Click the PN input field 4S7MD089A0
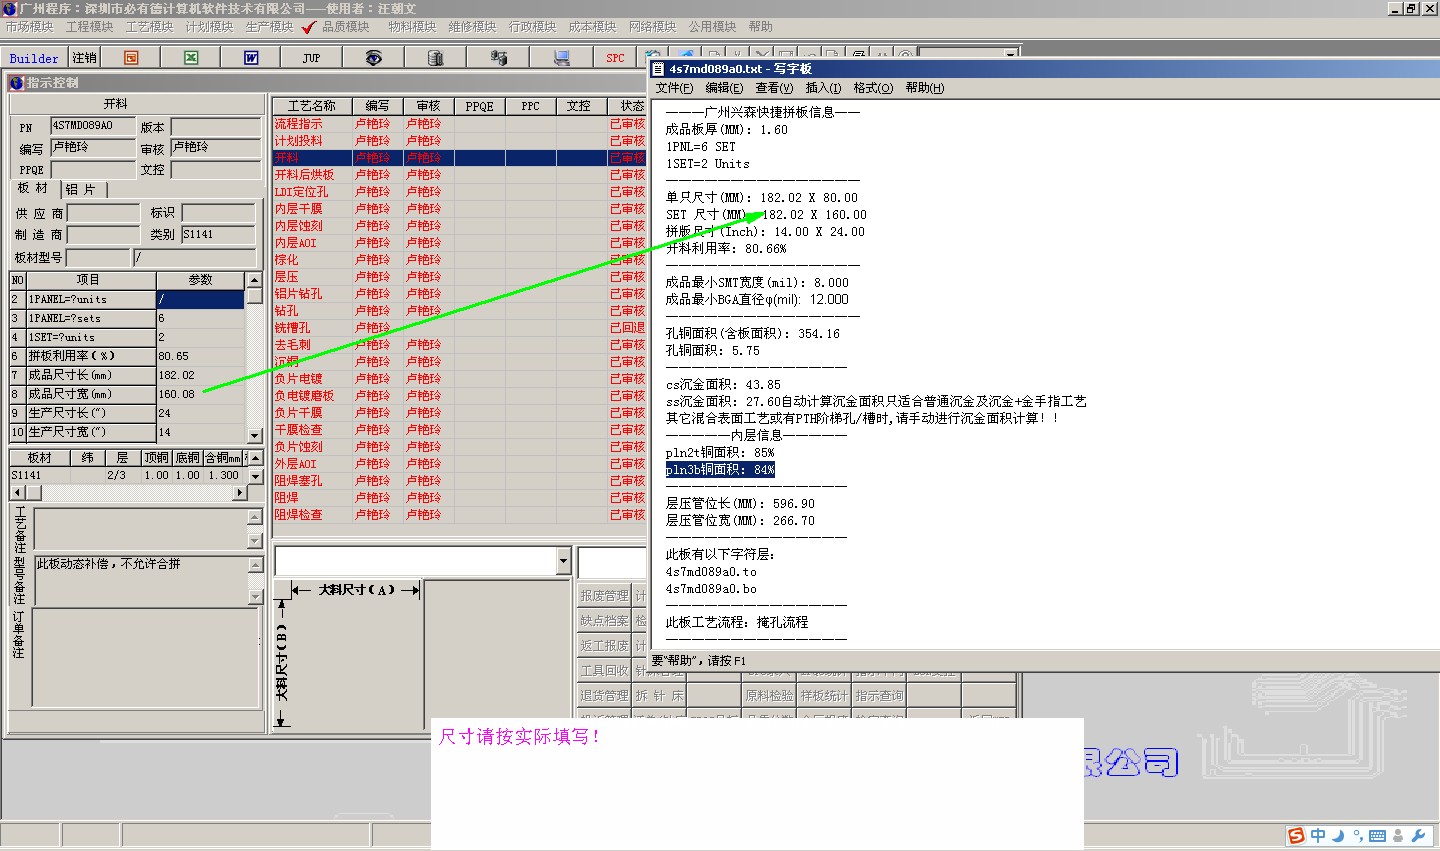Screen dimensions: 1440x851 click(92, 126)
